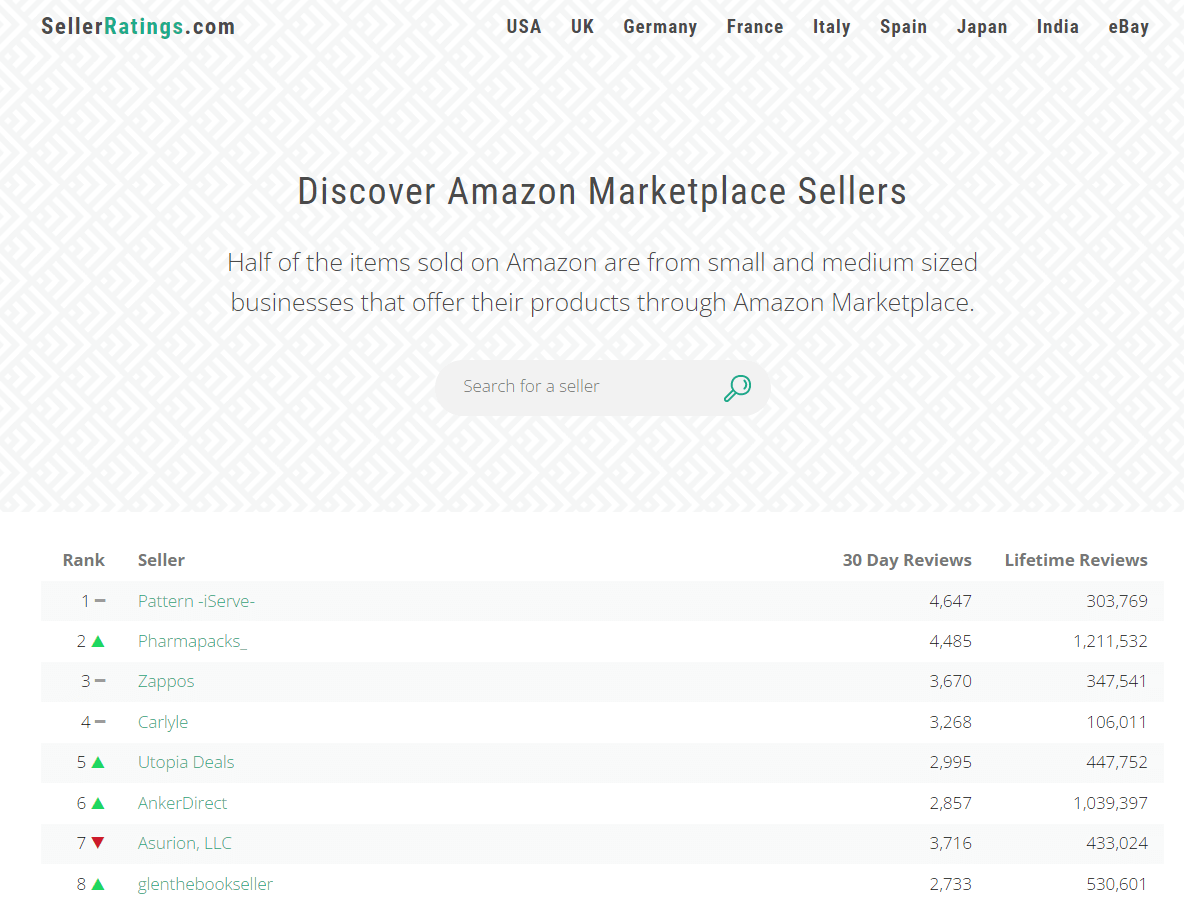Open the Pattern -iServe- seller page

point(196,601)
